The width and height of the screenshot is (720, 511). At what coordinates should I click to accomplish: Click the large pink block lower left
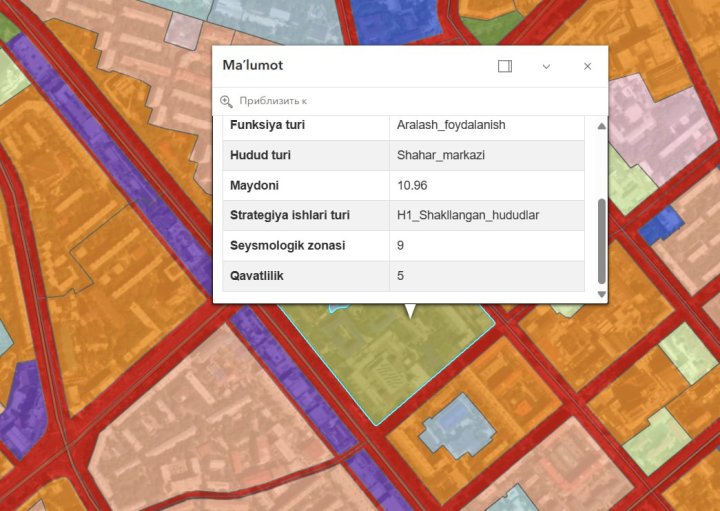pos(190,420)
